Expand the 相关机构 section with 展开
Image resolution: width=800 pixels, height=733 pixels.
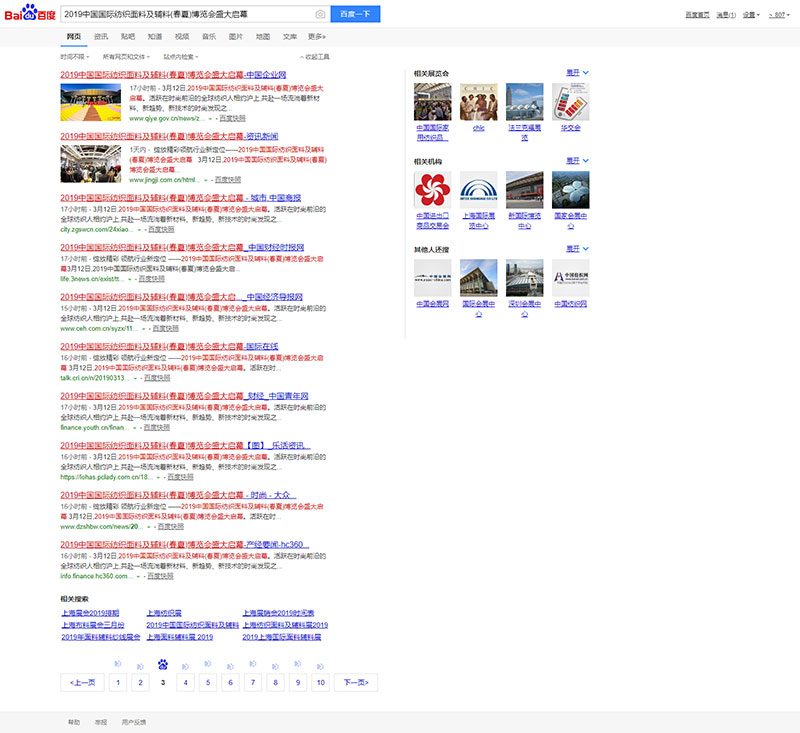click(578, 161)
